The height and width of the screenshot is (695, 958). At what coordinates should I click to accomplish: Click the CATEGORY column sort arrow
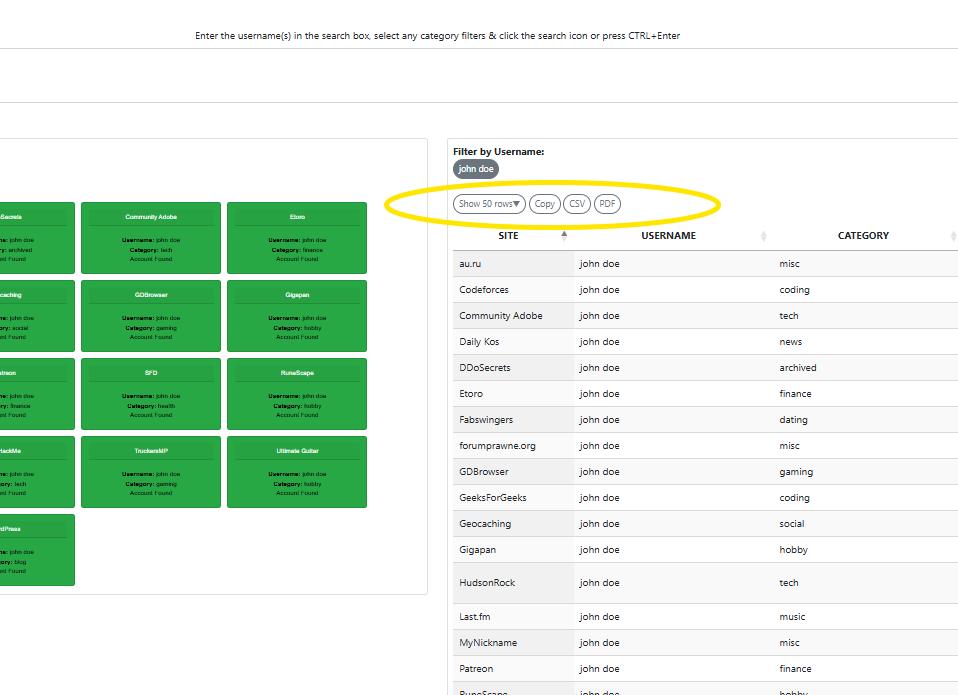952,236
